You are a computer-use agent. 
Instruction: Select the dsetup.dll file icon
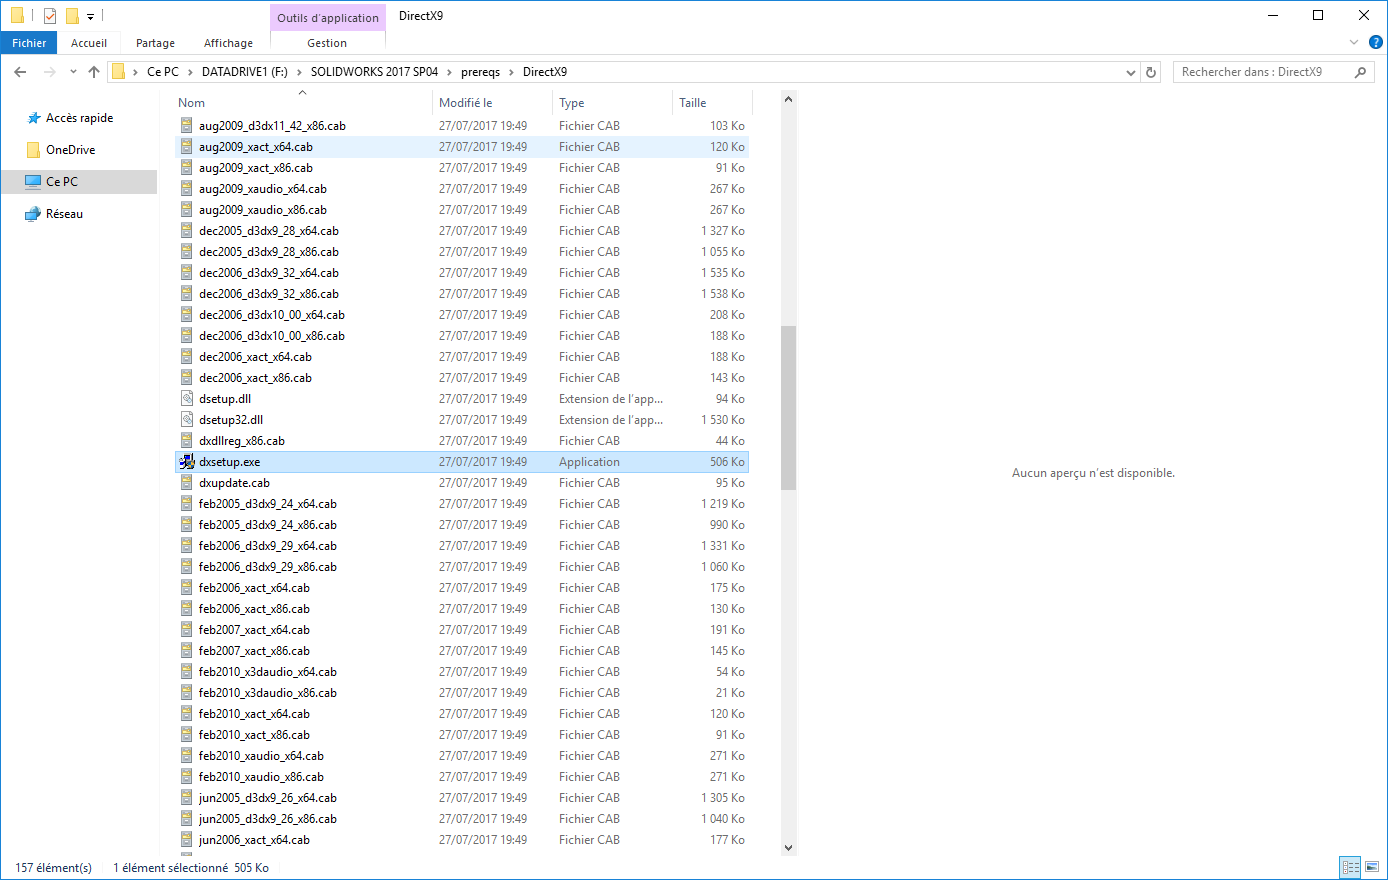186,399
